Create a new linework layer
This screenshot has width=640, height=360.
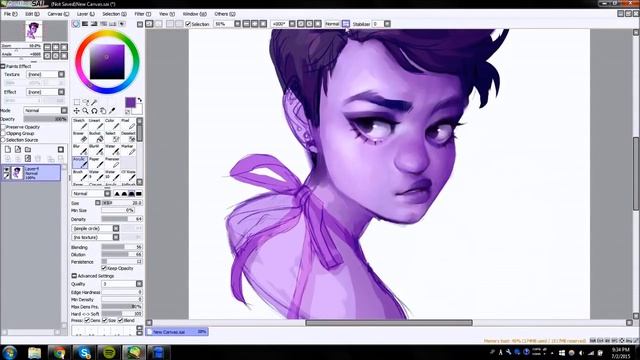(x=18, y=149)
